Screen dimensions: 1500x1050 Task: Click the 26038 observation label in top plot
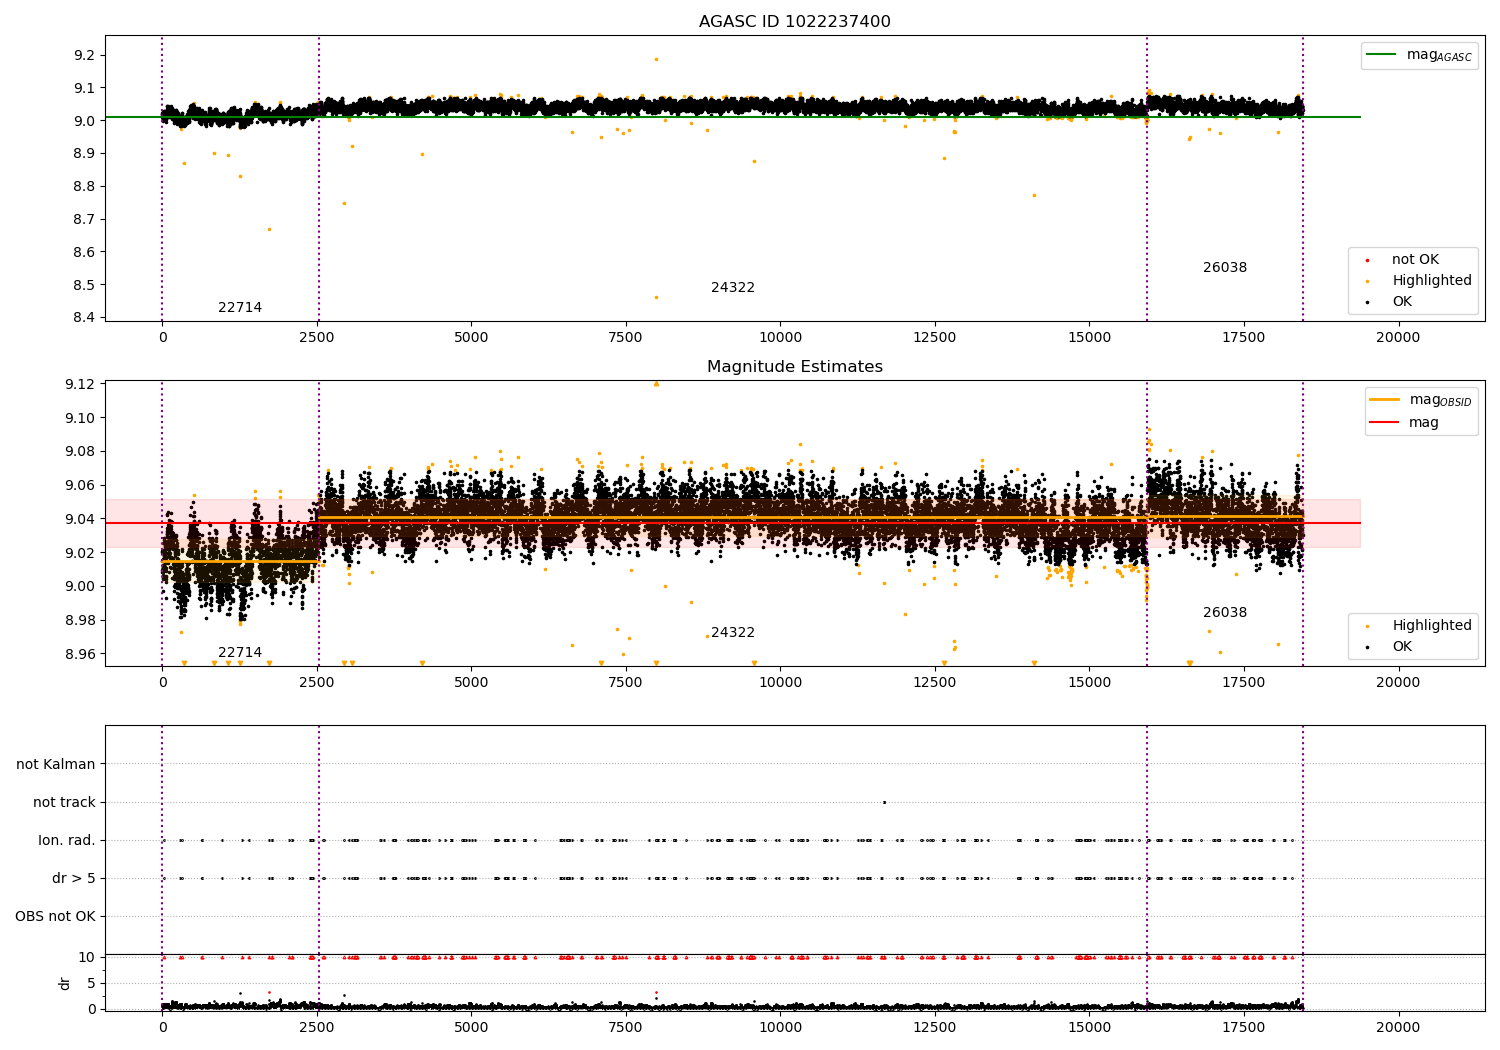[1225, 268]
